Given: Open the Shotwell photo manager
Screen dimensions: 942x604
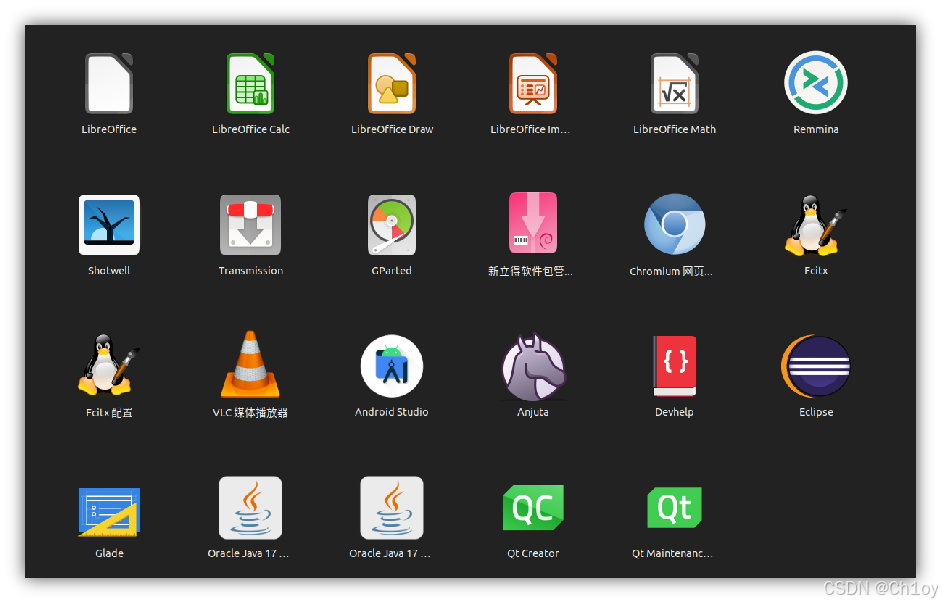Looking at the screenshot, I should [109, 225].
